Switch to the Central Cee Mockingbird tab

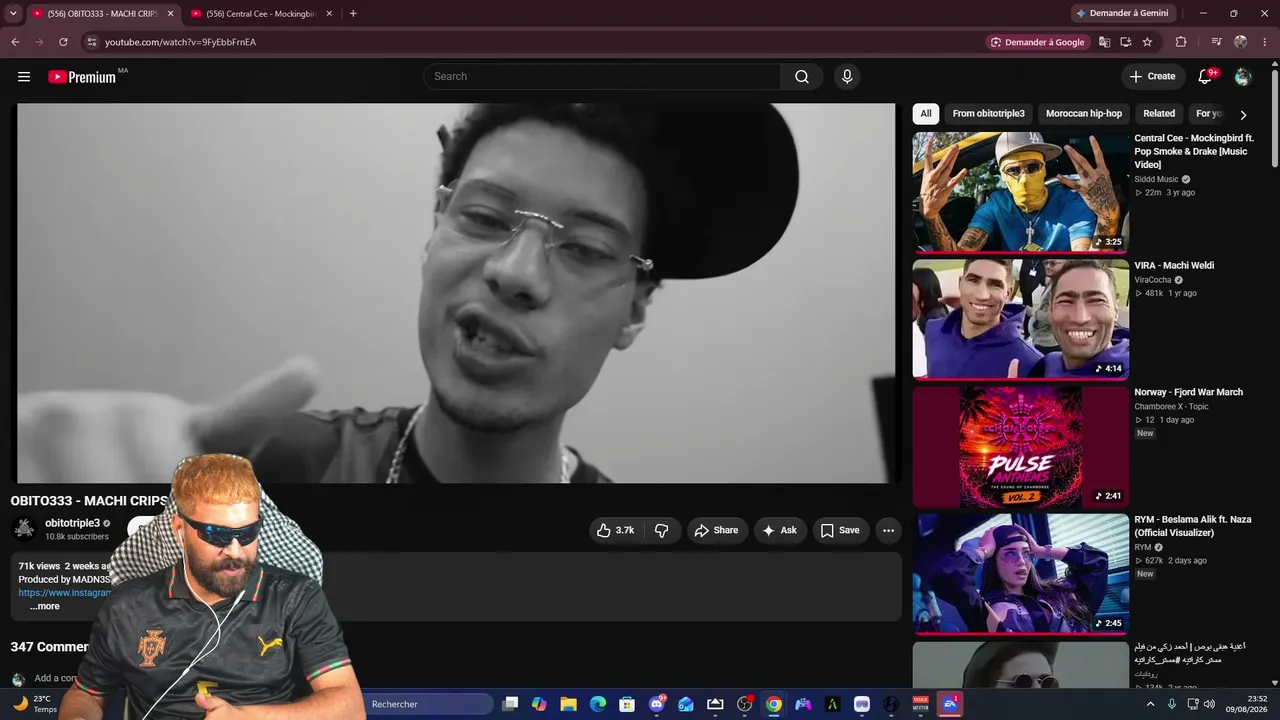262,14
